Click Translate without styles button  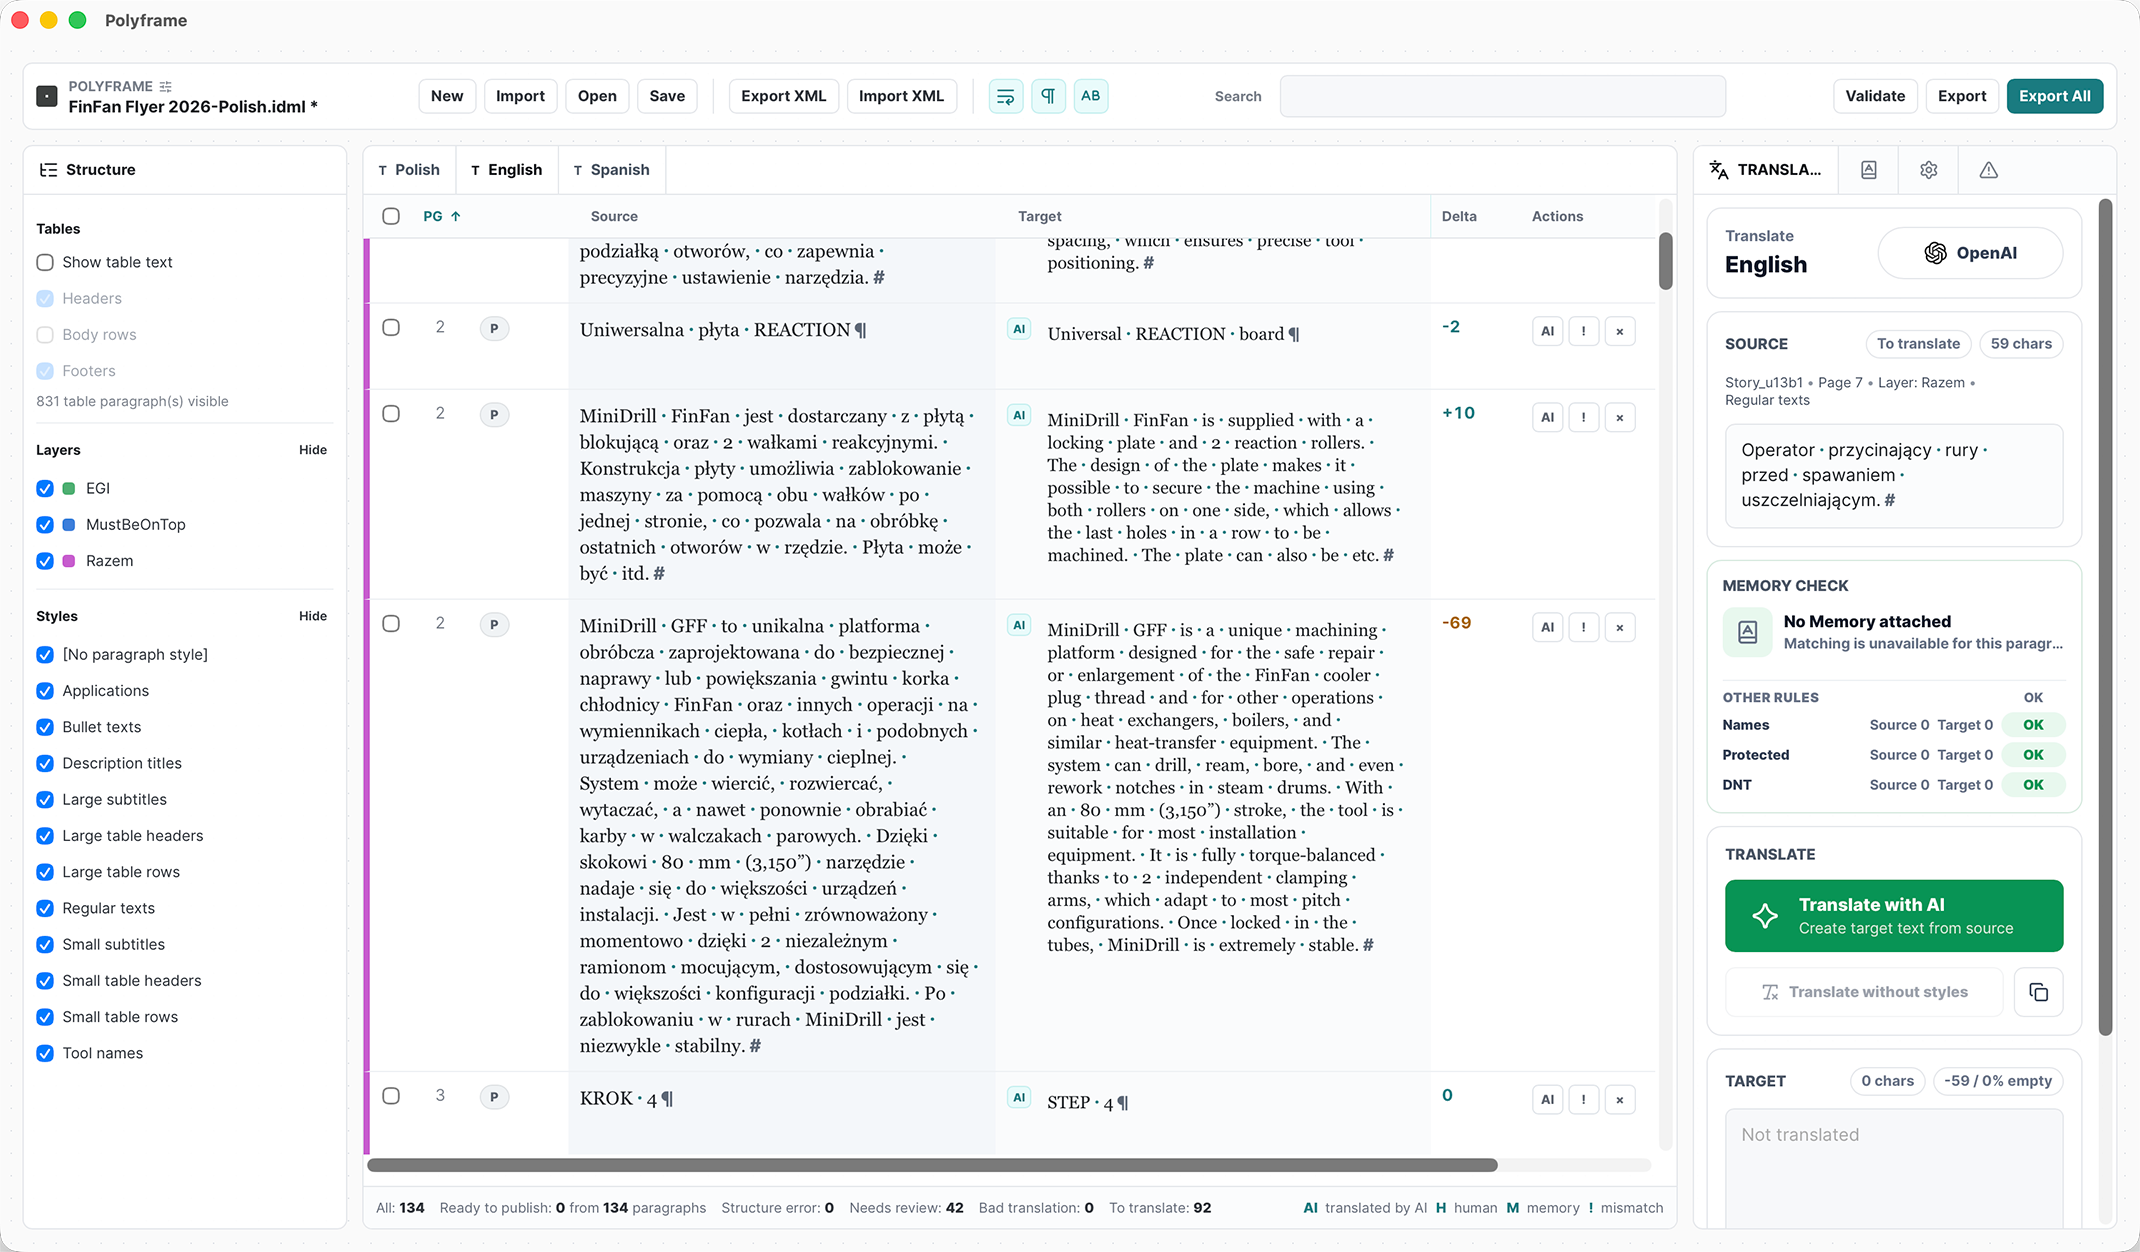[x=1864, y=992]
